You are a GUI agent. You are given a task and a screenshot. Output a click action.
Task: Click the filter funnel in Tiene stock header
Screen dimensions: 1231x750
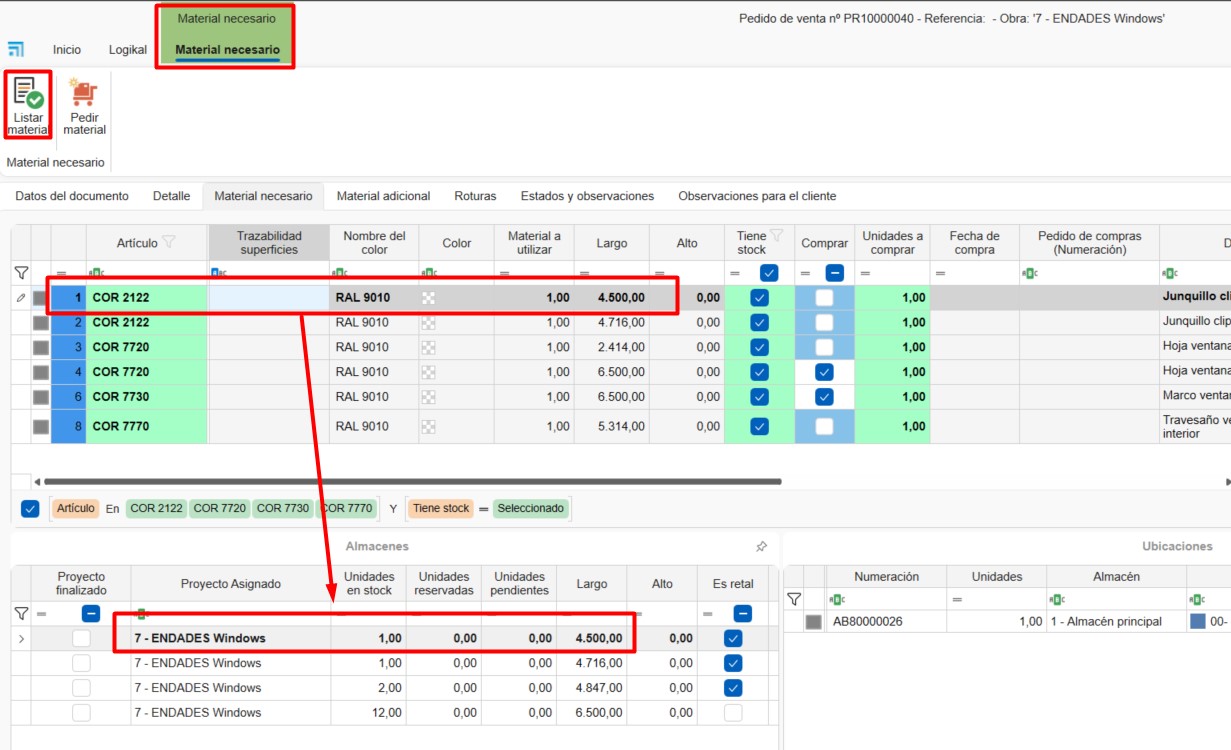click(x=776, y=236)
